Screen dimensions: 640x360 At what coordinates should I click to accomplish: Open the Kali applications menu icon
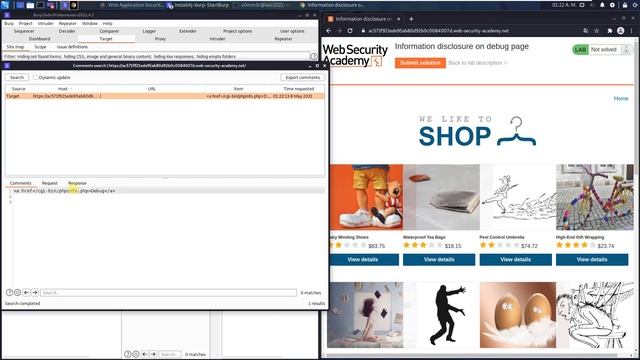pos(5,5)
